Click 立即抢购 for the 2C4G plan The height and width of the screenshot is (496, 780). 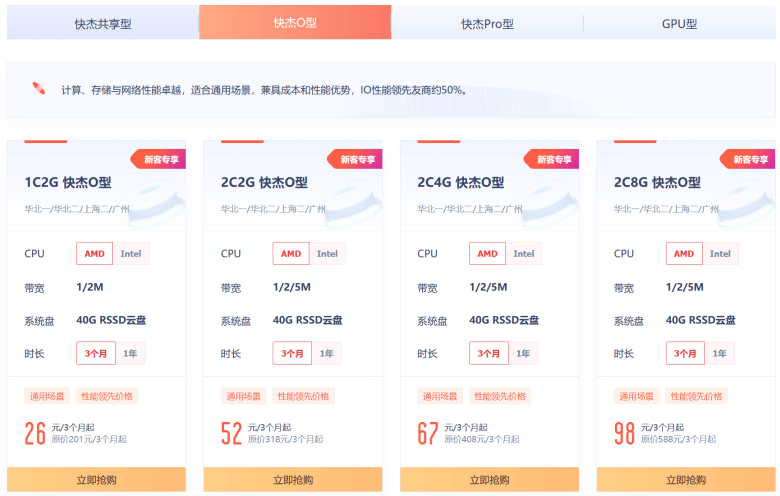pyautogui.click(x=489, y=480)
